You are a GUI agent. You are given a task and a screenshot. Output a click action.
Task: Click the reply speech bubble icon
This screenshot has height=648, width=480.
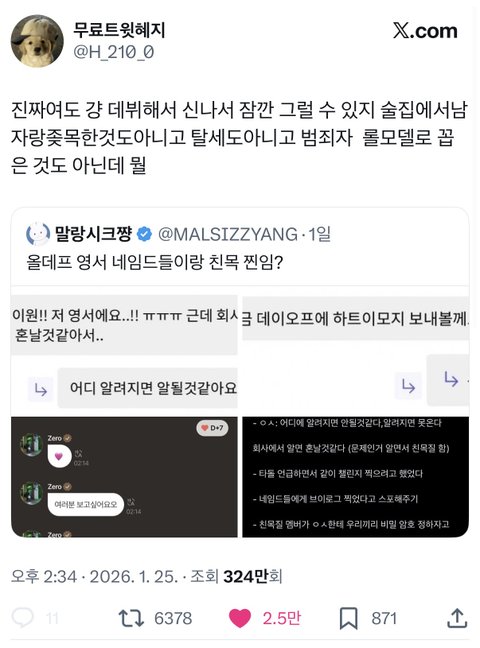click(x=22, y=618)
